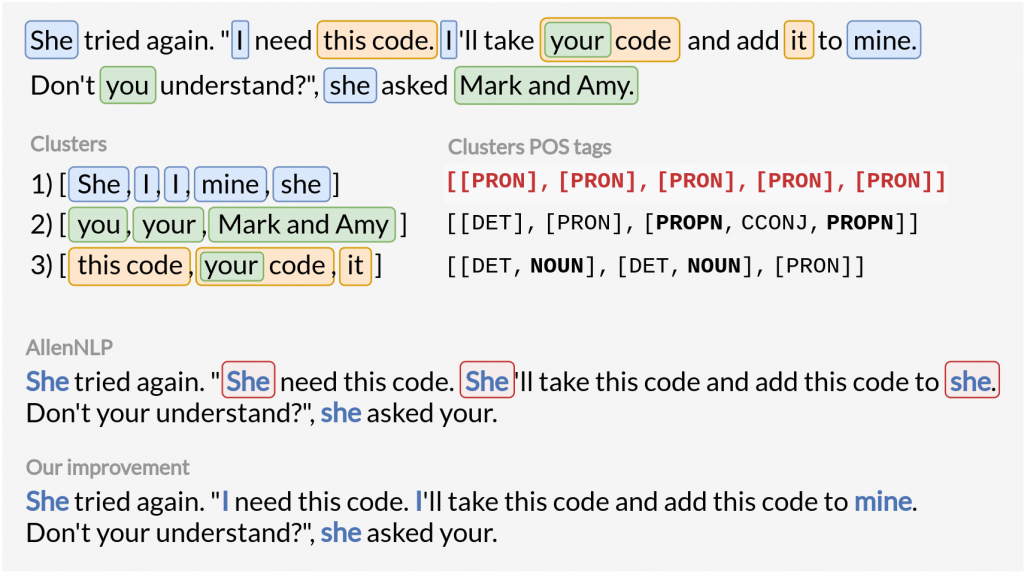Click the red-boxed "she." in the AllenNLP output

point(971,381)
